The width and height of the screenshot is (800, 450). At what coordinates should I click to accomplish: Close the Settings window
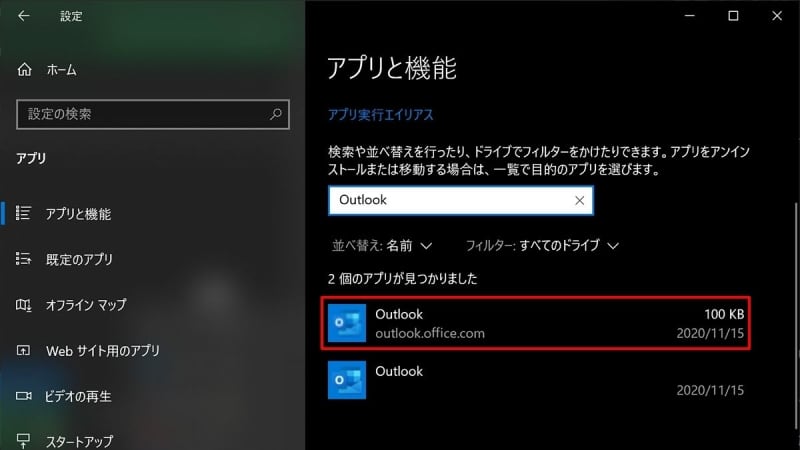pos(777,16)
